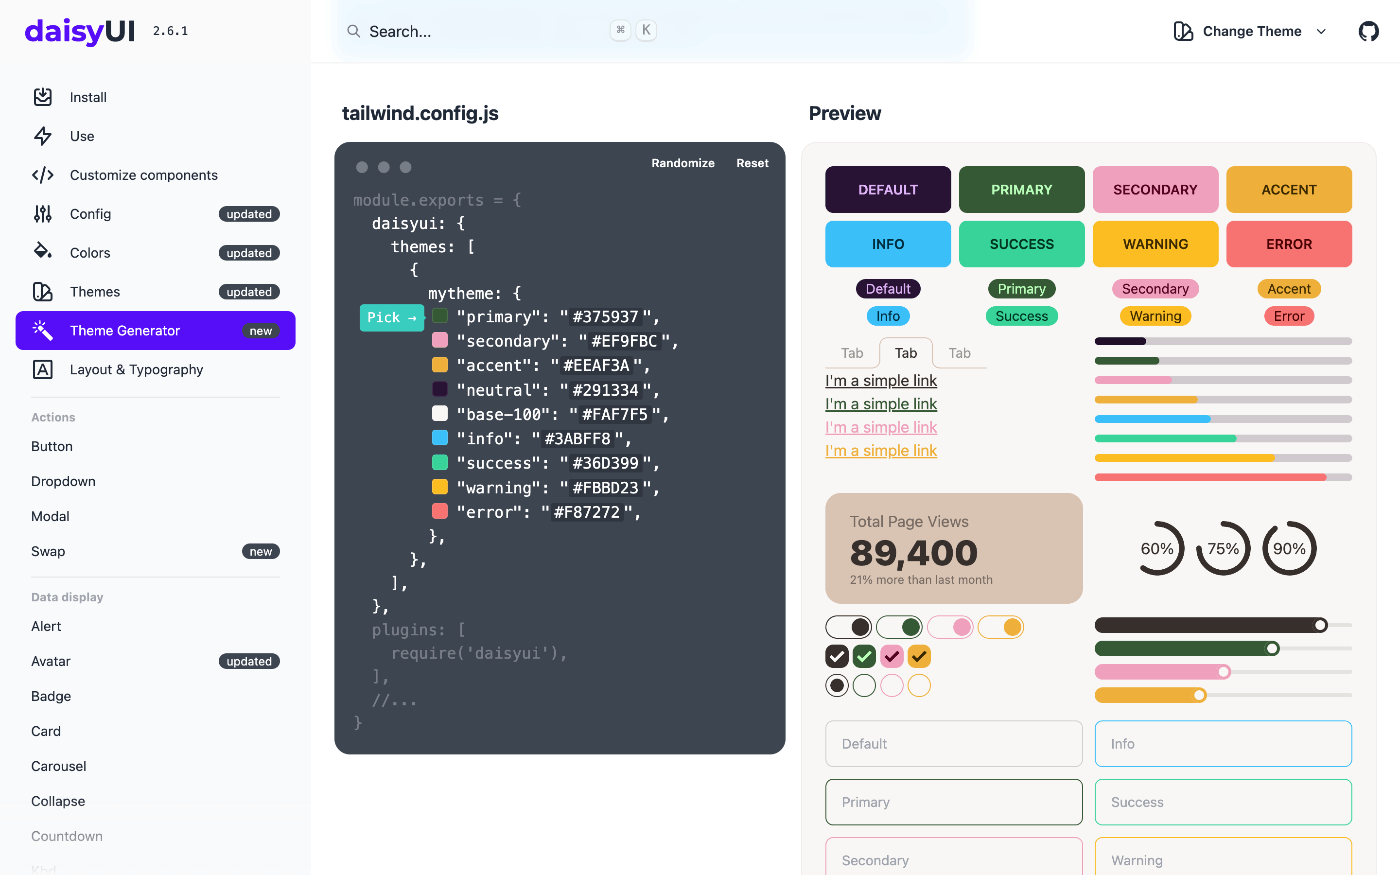1400x875 pixels.
Task: Toggle the pink secondary switch
Action: 950,627
